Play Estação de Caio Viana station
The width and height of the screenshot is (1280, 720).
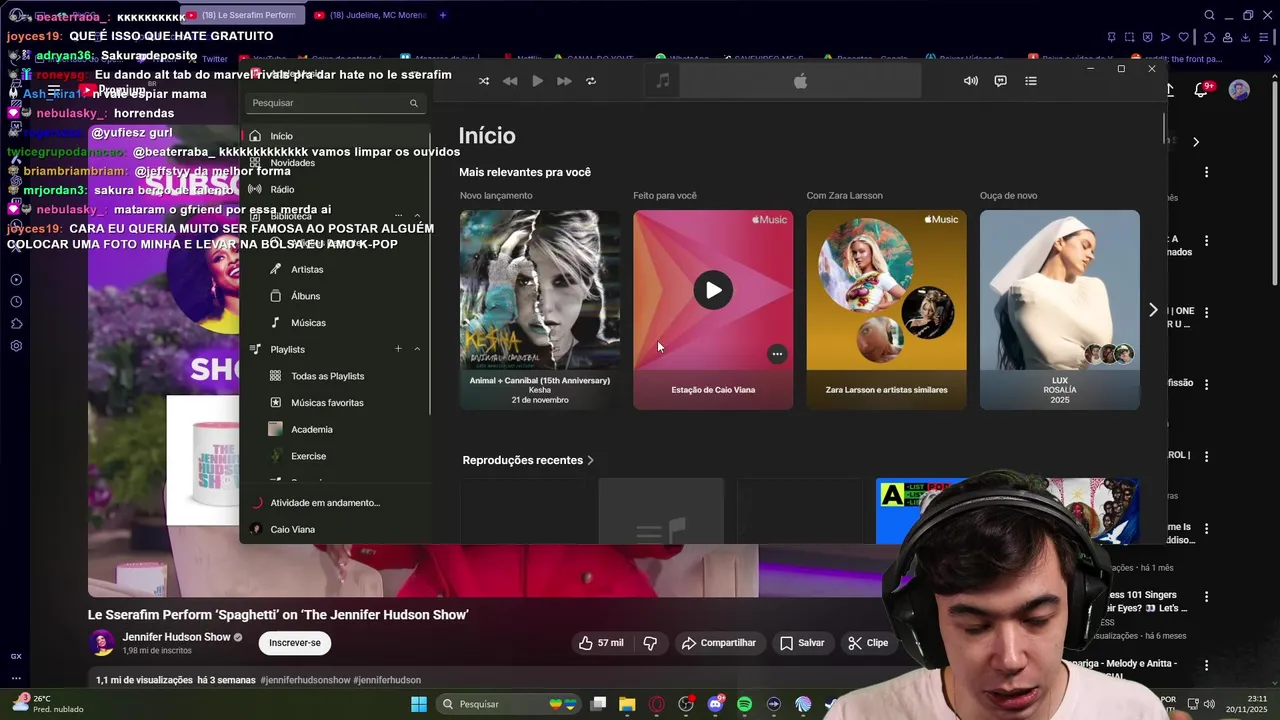[713, 290]
